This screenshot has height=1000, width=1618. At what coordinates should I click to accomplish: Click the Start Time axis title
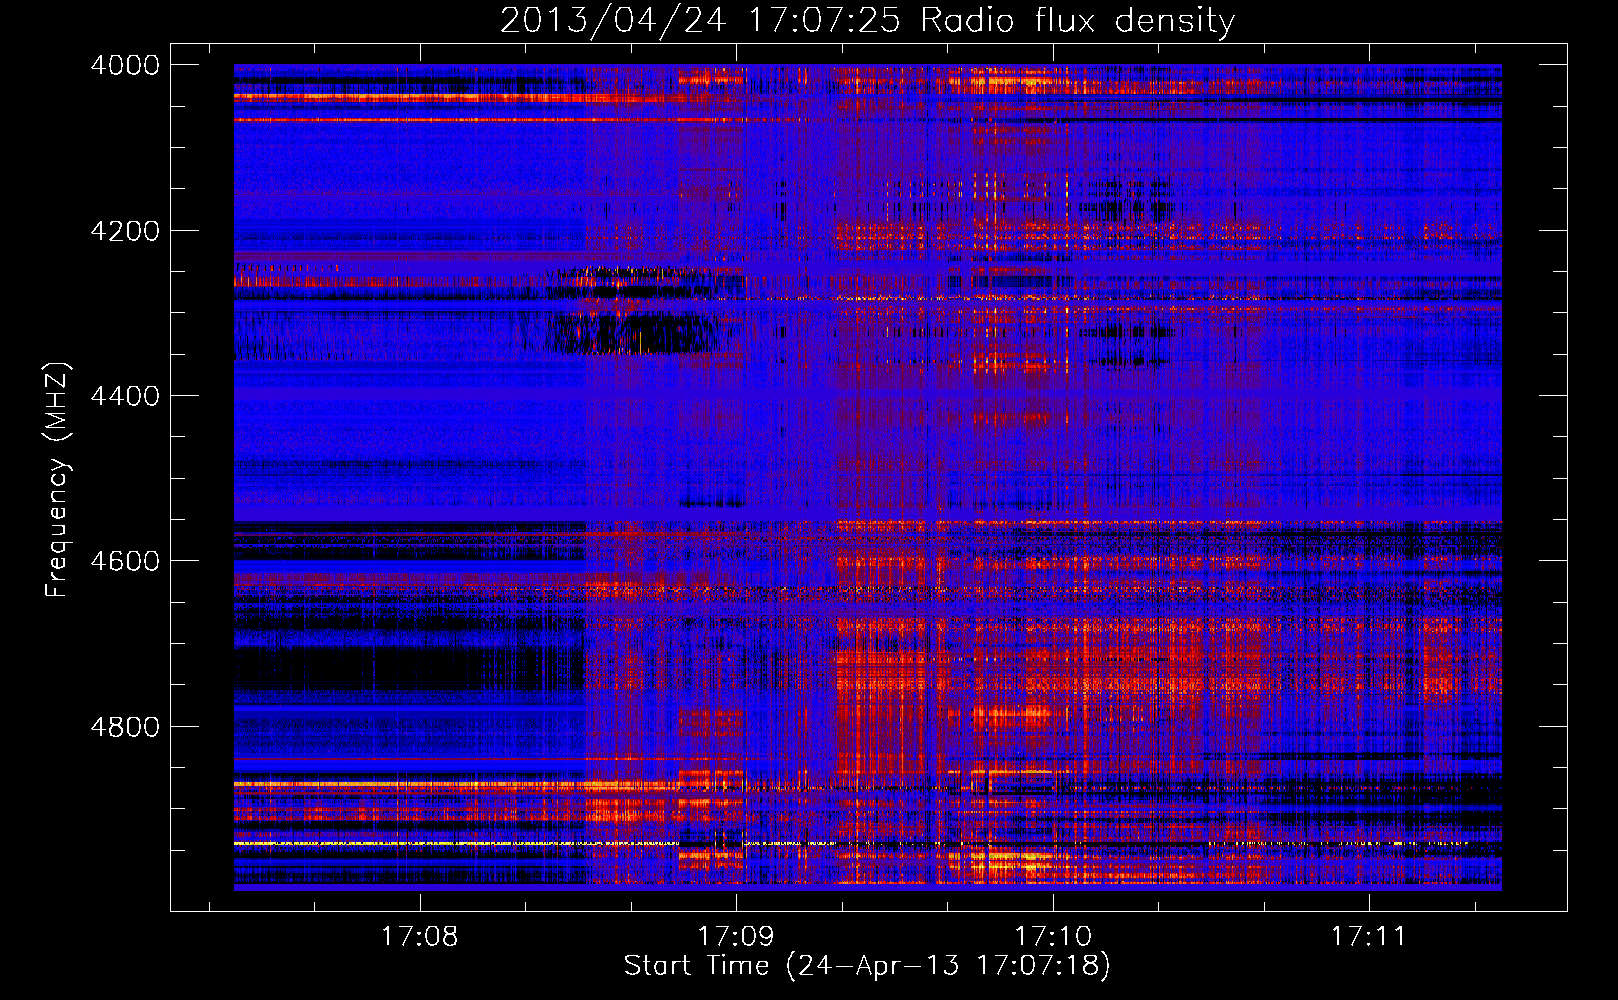pyautogui.click(x=867, y=966)
